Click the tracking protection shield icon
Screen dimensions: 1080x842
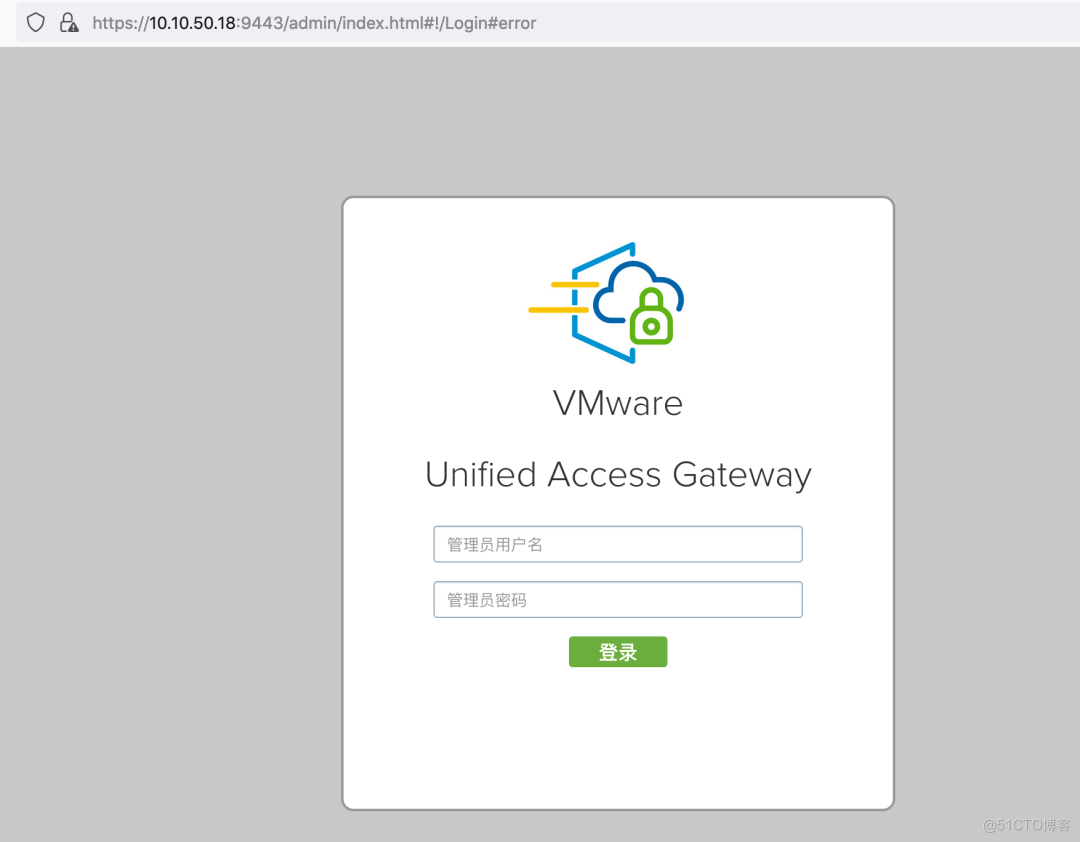tap(35, 22)
